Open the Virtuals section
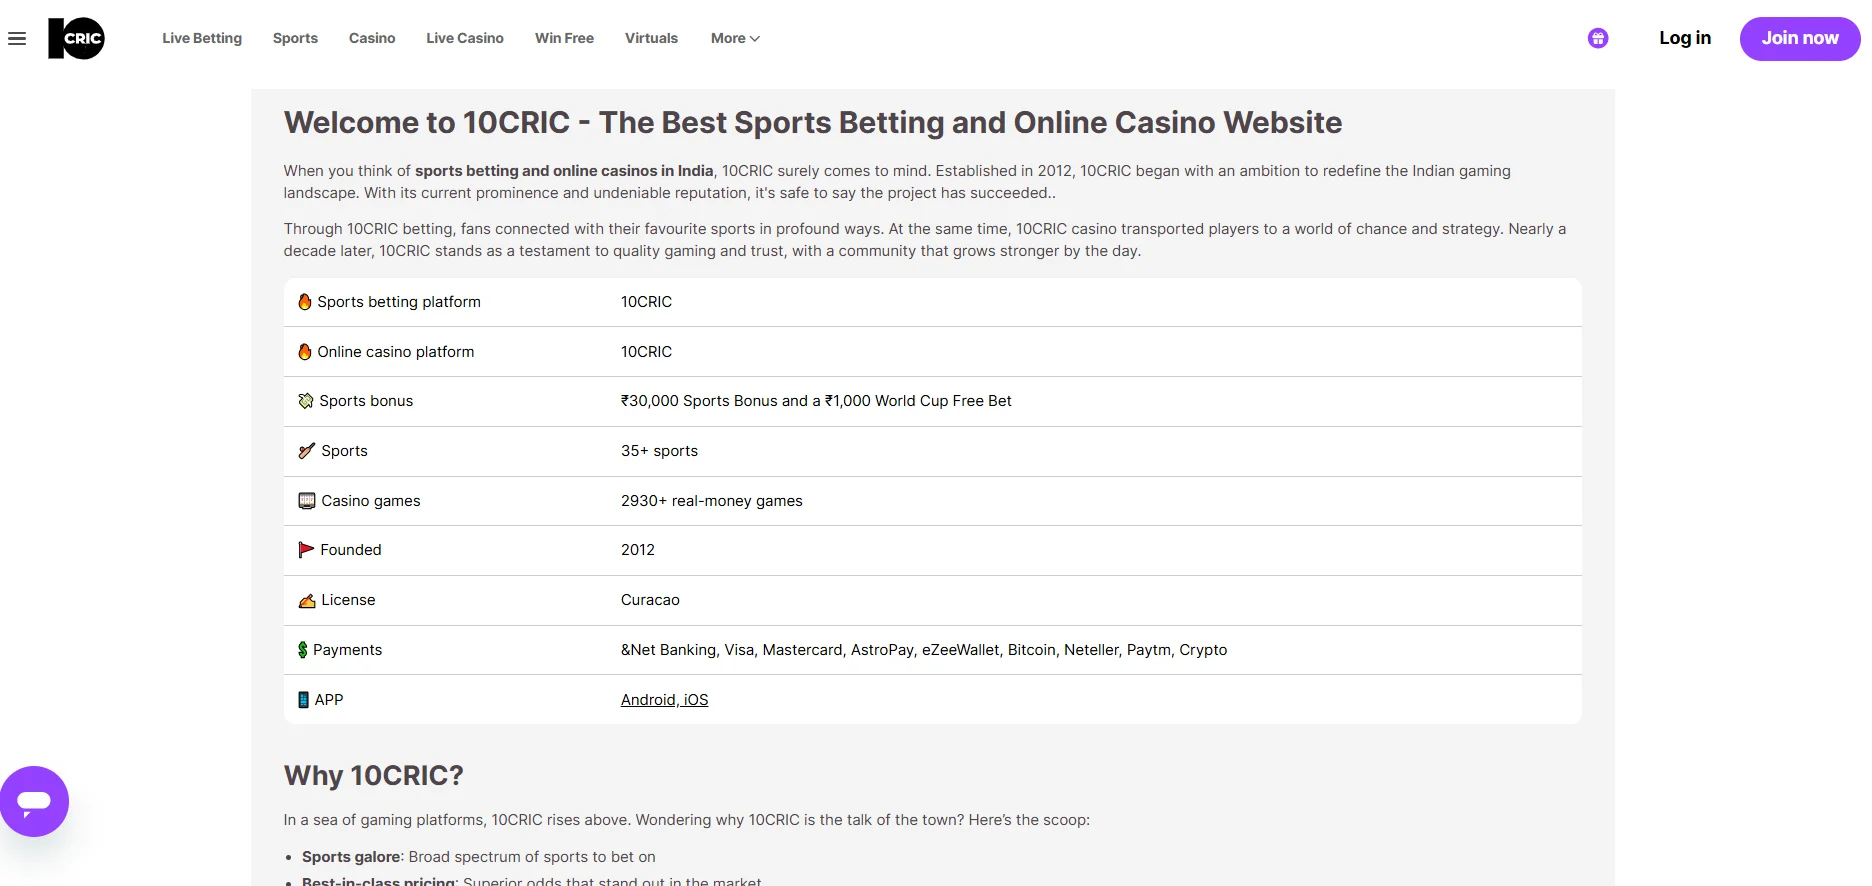1872x886 pixels. pyautogui.click(x=651, y=38)
